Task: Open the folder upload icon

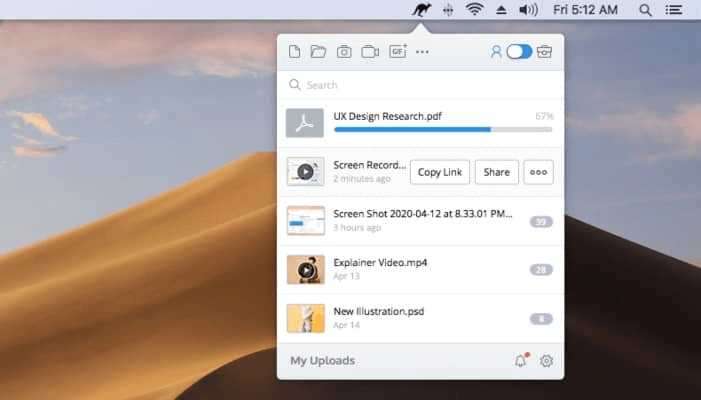Action: point(318,52)
